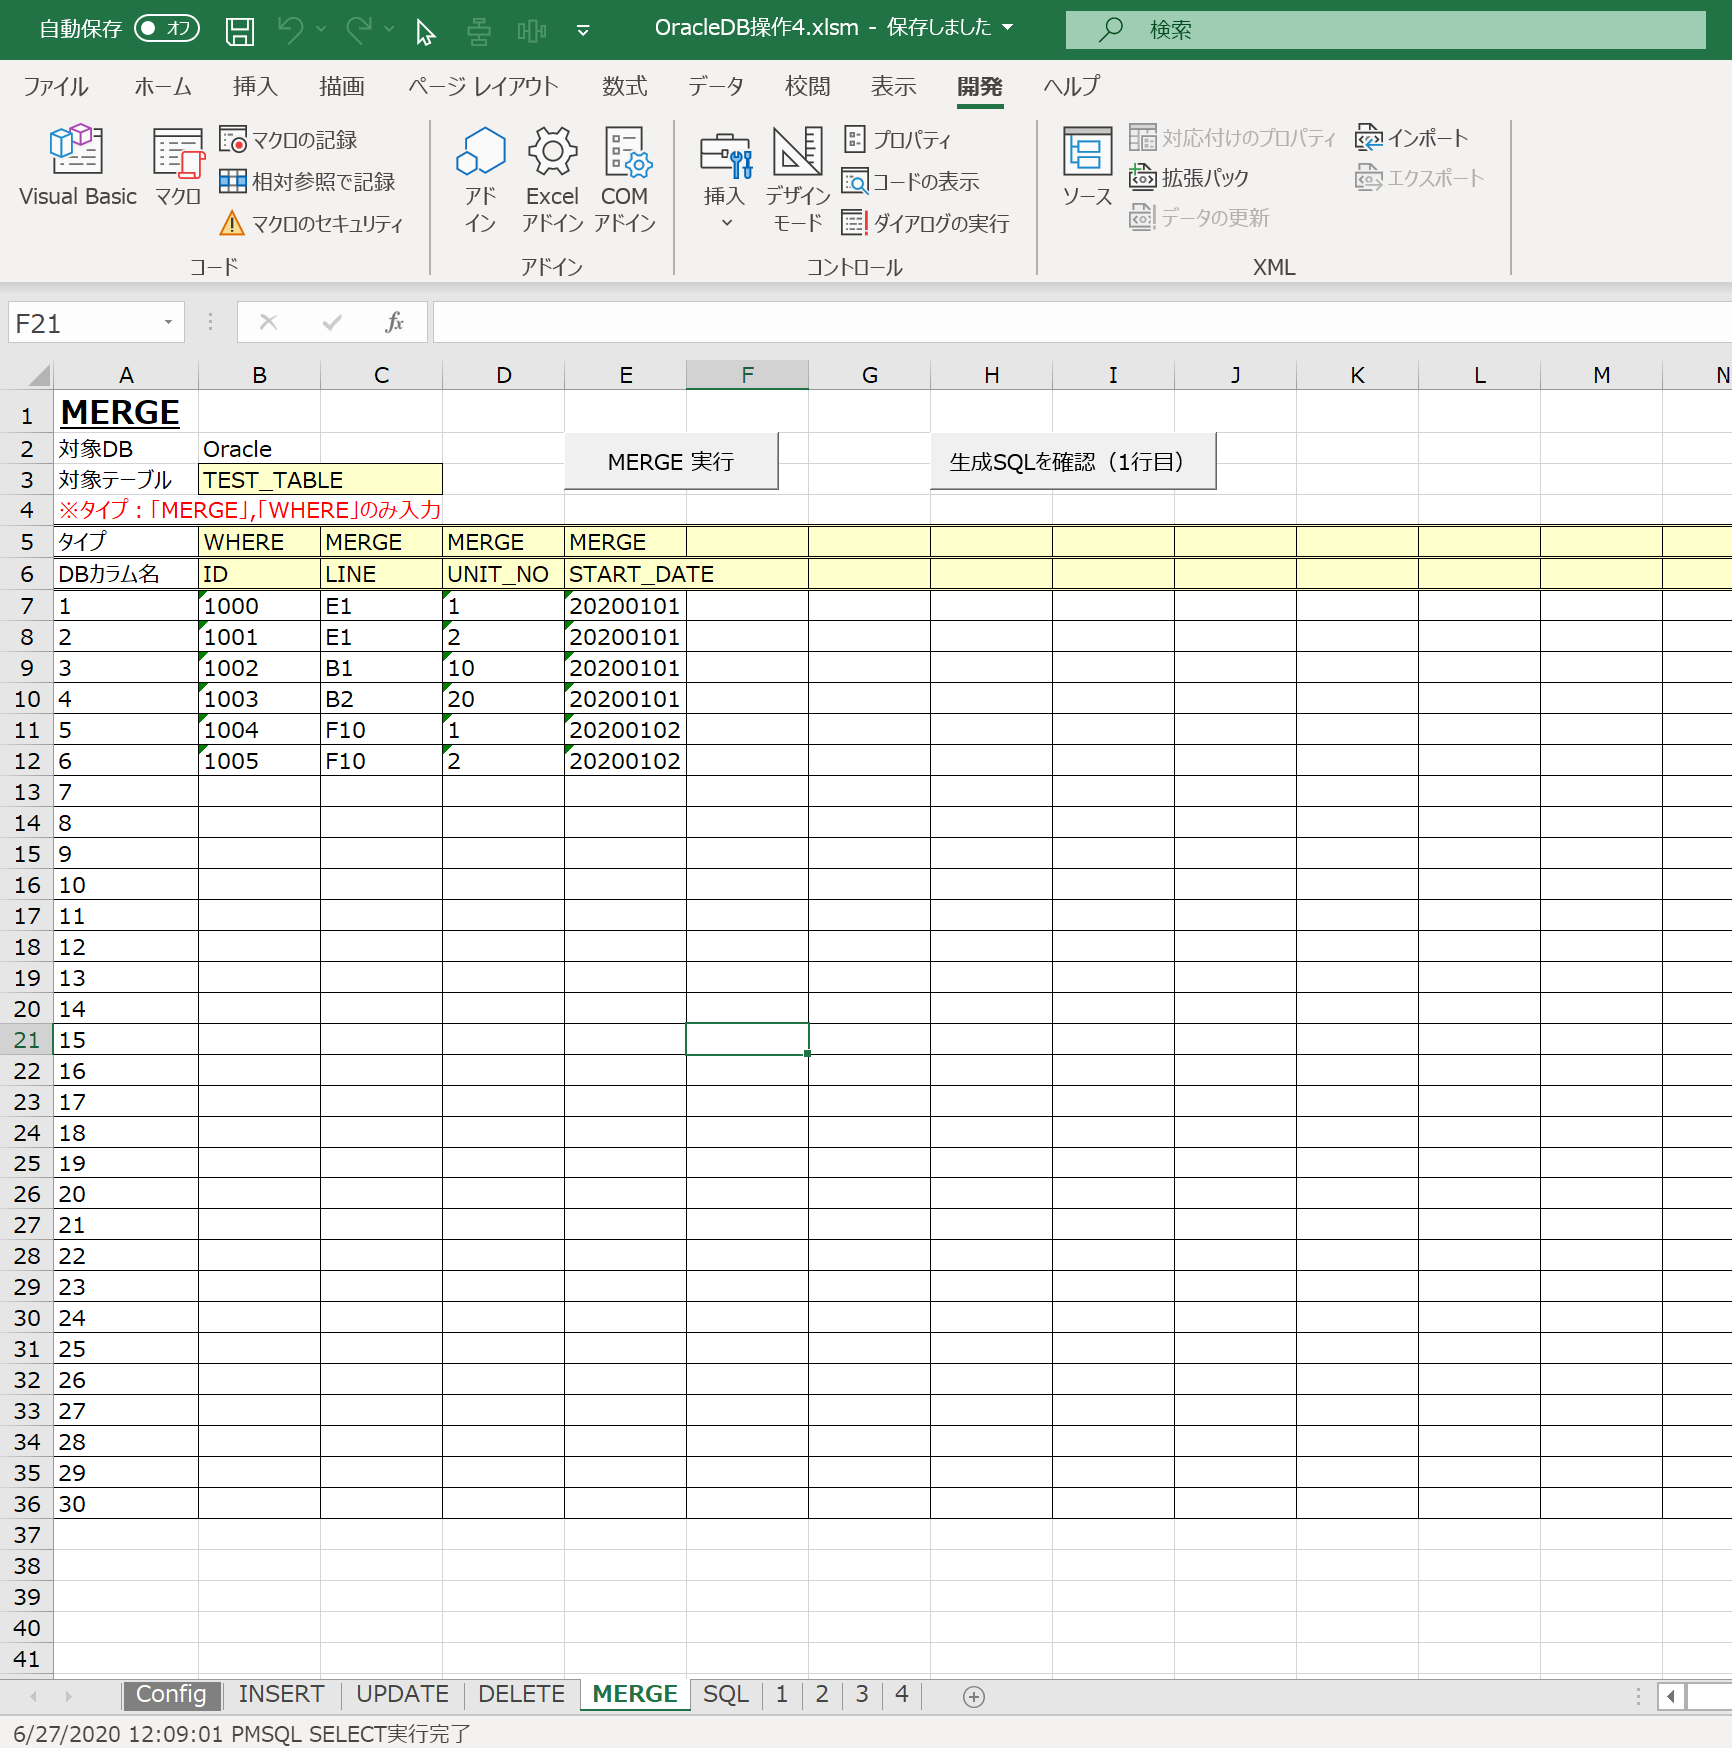Click the search (検索) box

[1385, 30]
